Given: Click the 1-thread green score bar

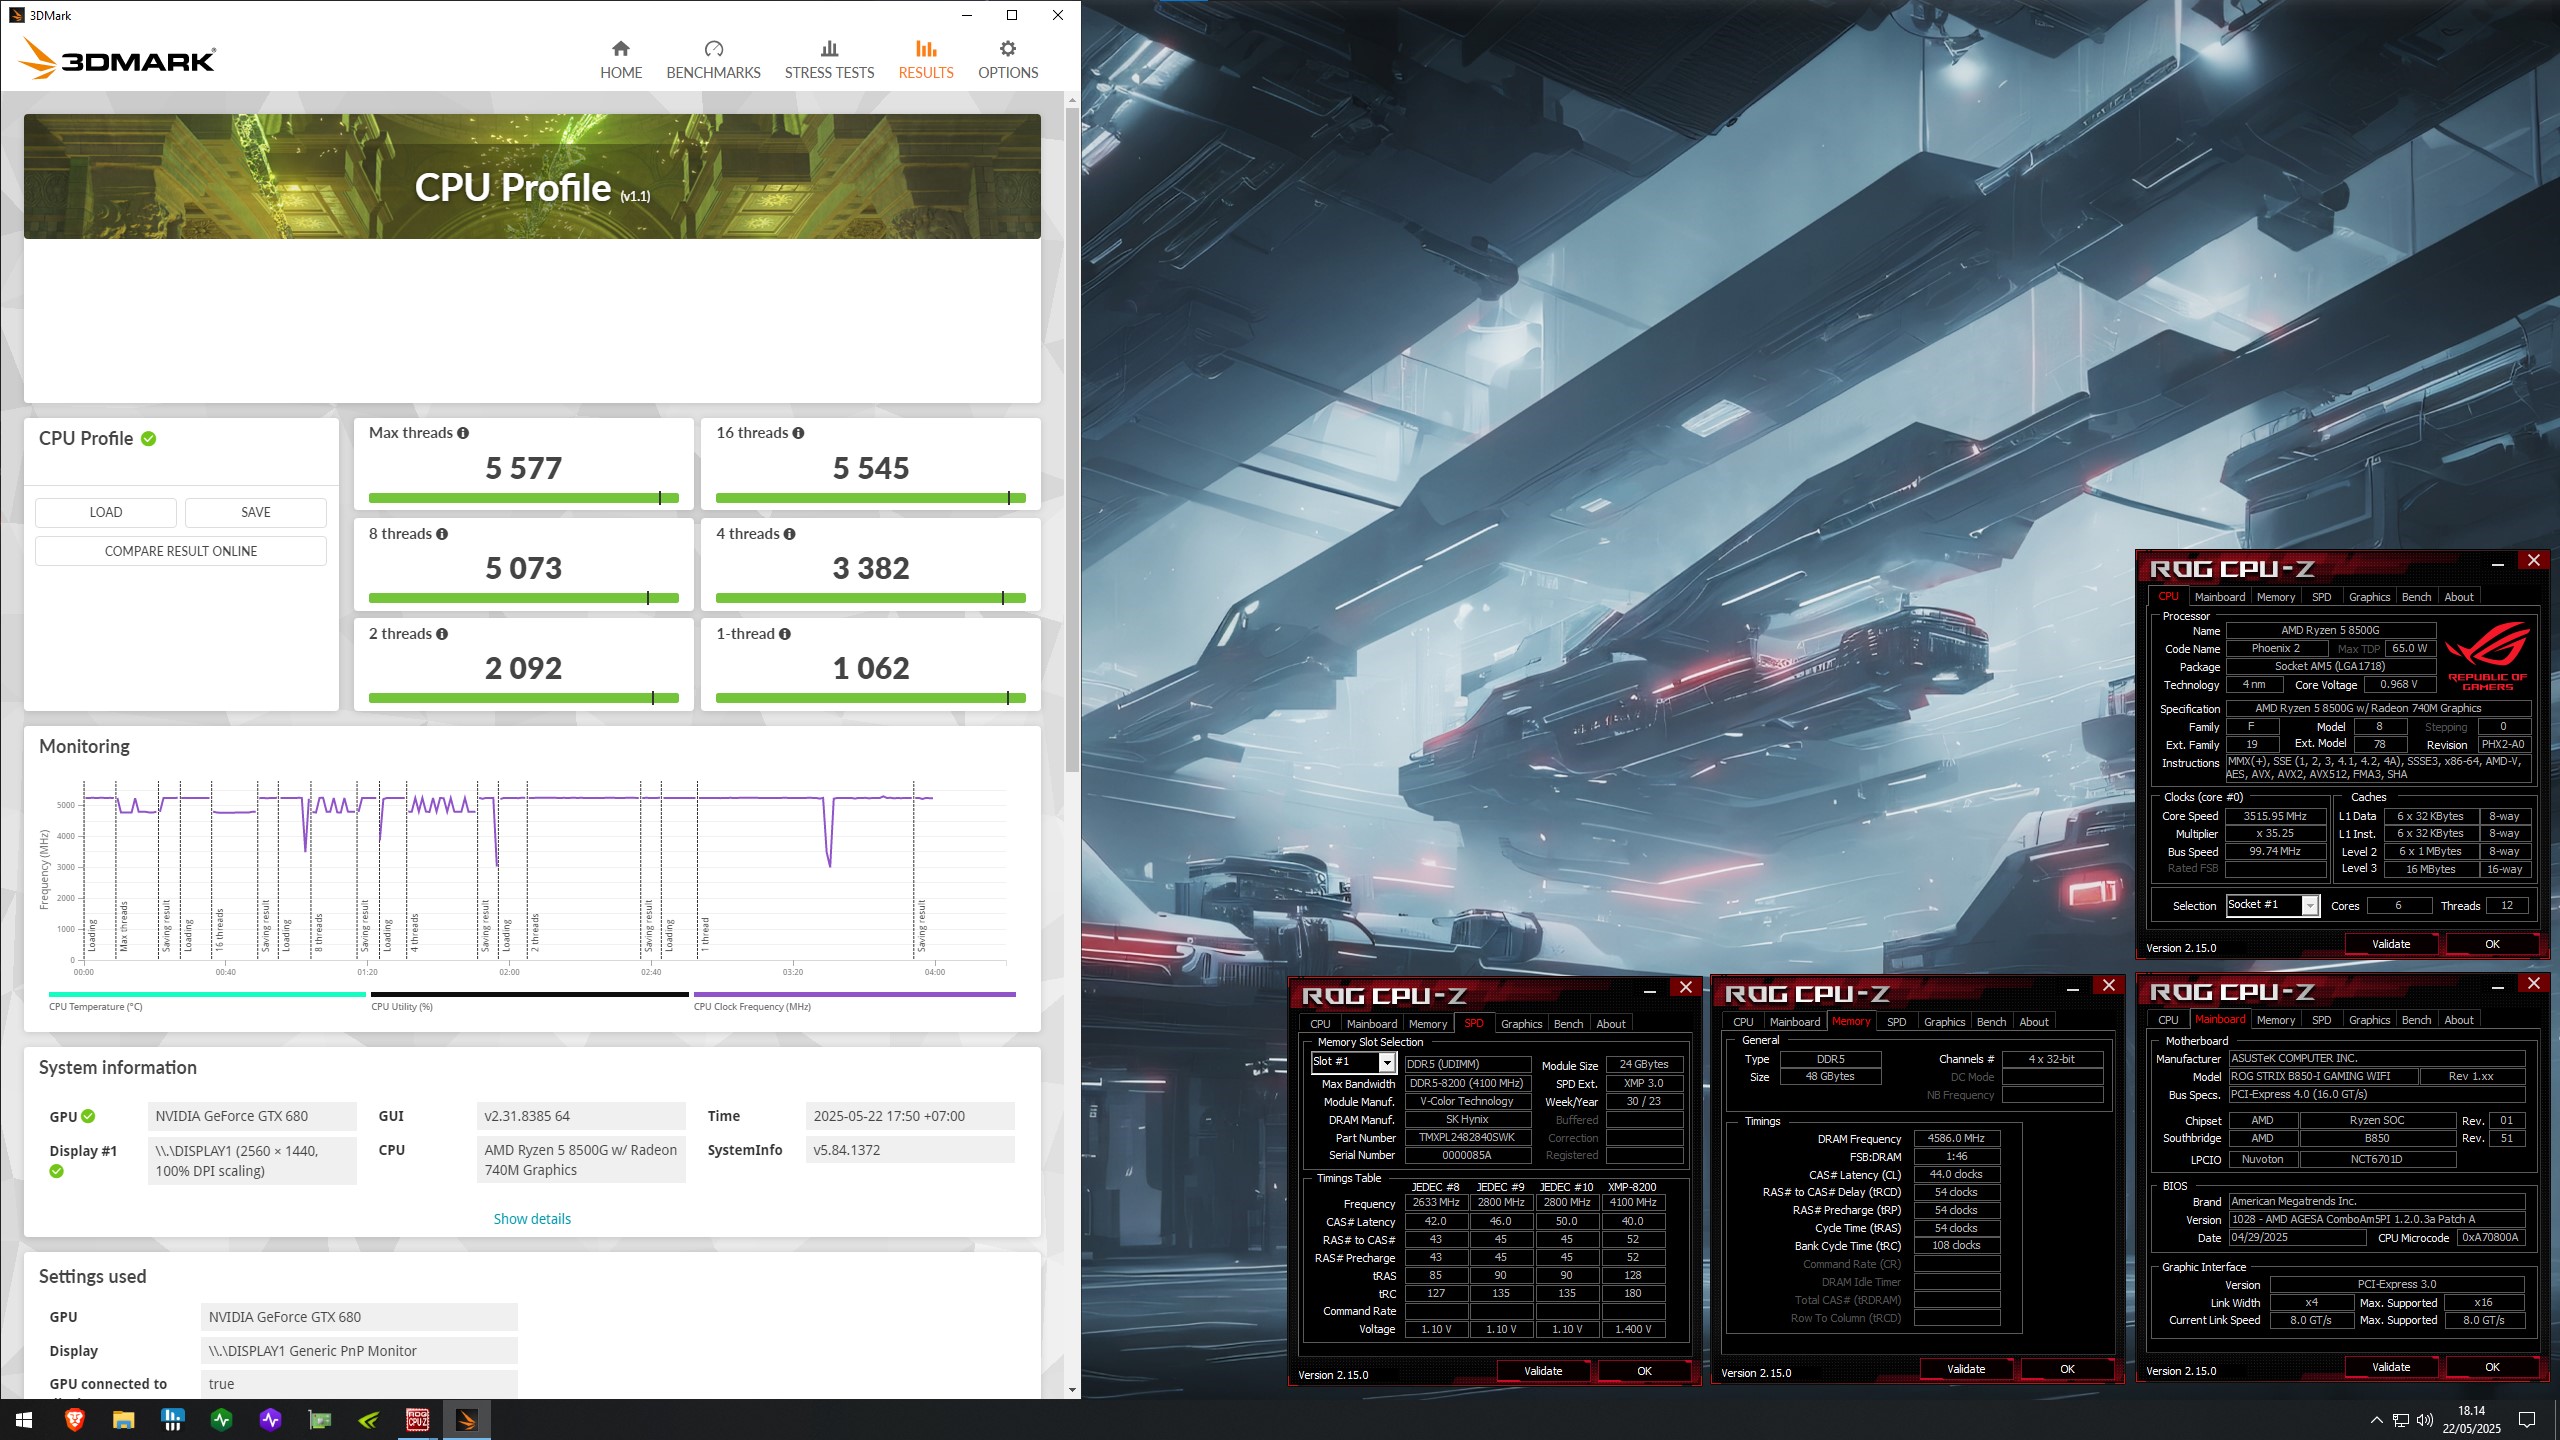Looking at the screenshot, I should point(871,698).
